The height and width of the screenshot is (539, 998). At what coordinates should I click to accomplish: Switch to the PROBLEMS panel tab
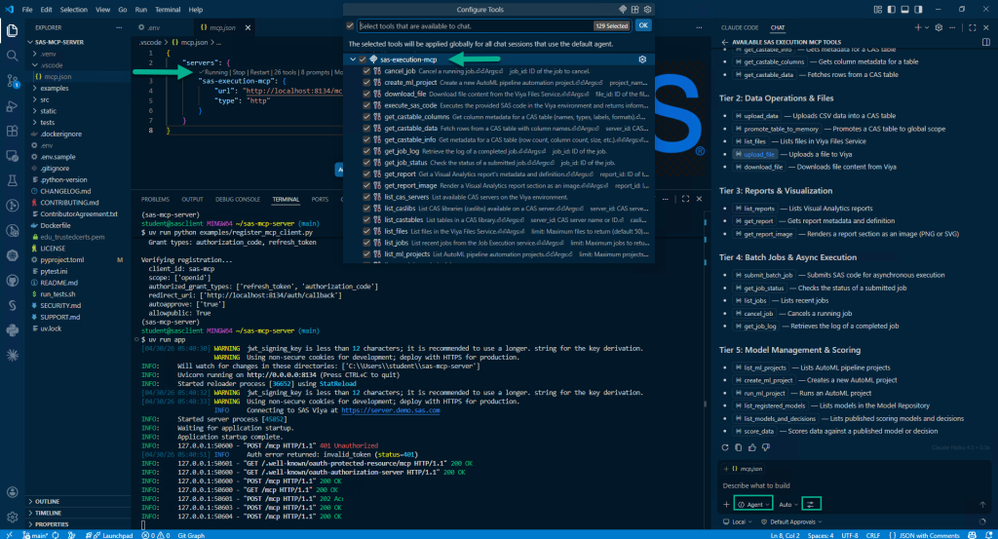[x=155, y=199]
